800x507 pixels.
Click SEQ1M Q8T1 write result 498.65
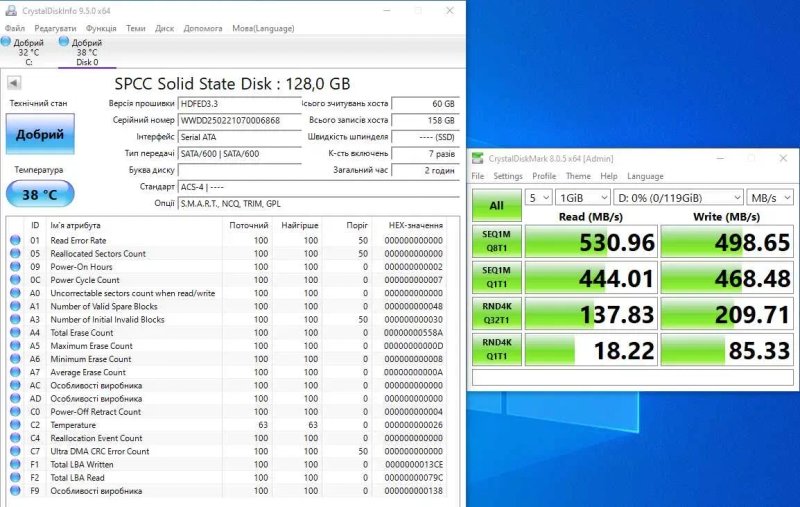click(727, 242)
